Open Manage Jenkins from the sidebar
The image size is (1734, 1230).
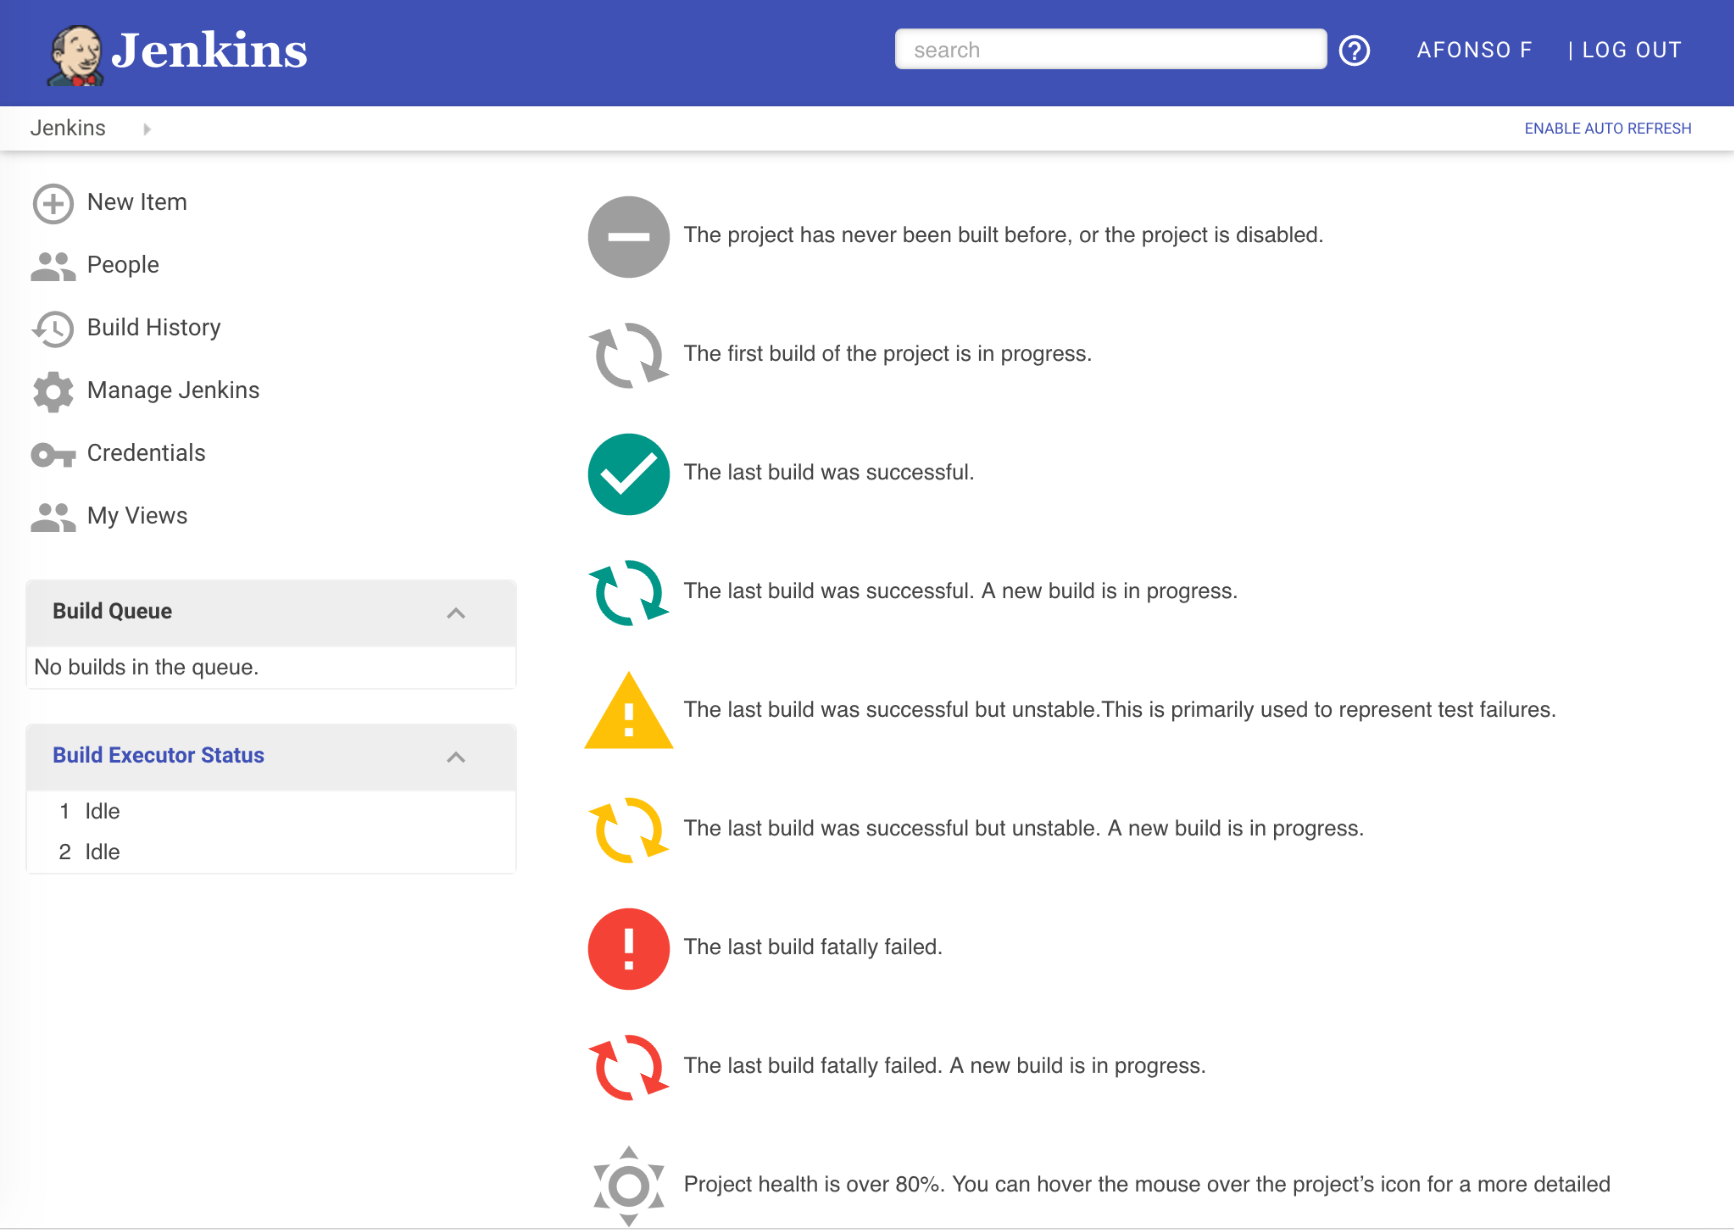pyautogui.click(x=173, y=390)
